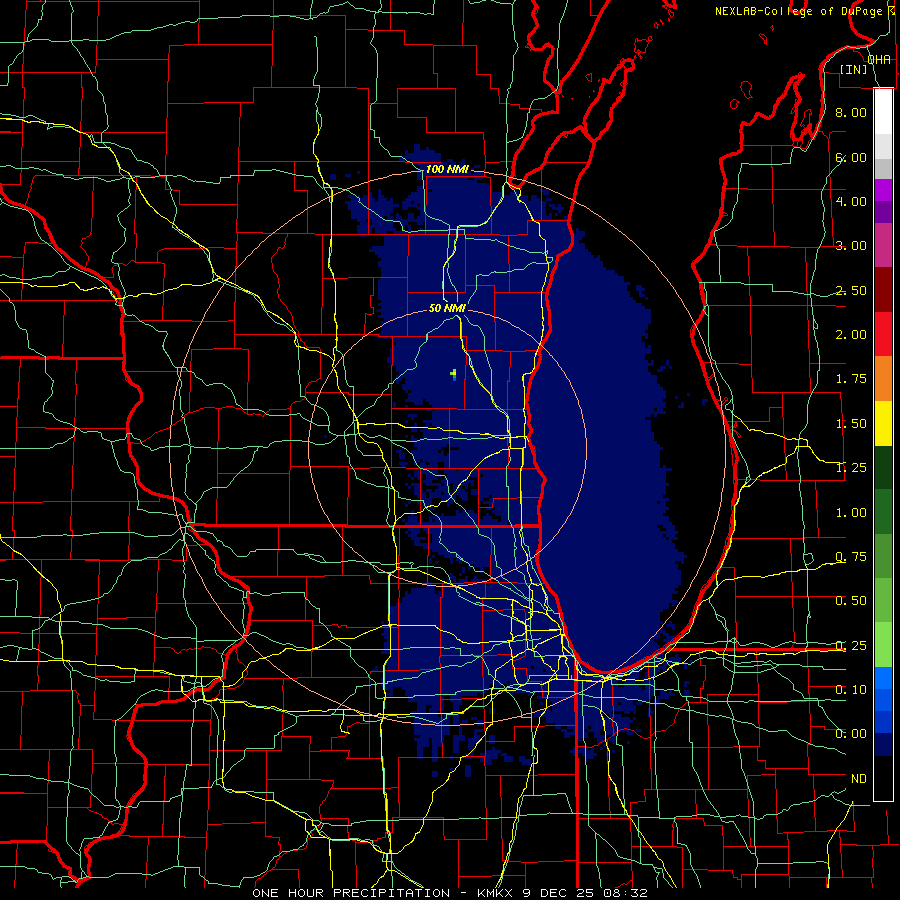Click the 2.00 legend value
This screenshot has height=900, width=900.
click(x=851, y=335)
